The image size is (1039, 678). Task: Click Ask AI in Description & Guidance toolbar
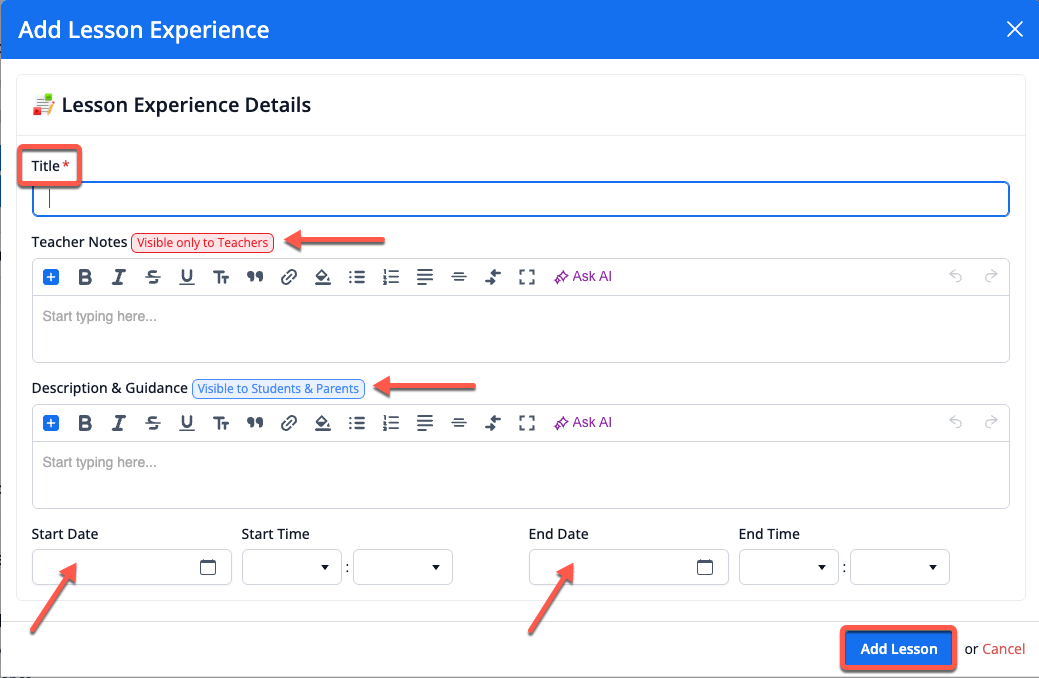tap(583, 423)
